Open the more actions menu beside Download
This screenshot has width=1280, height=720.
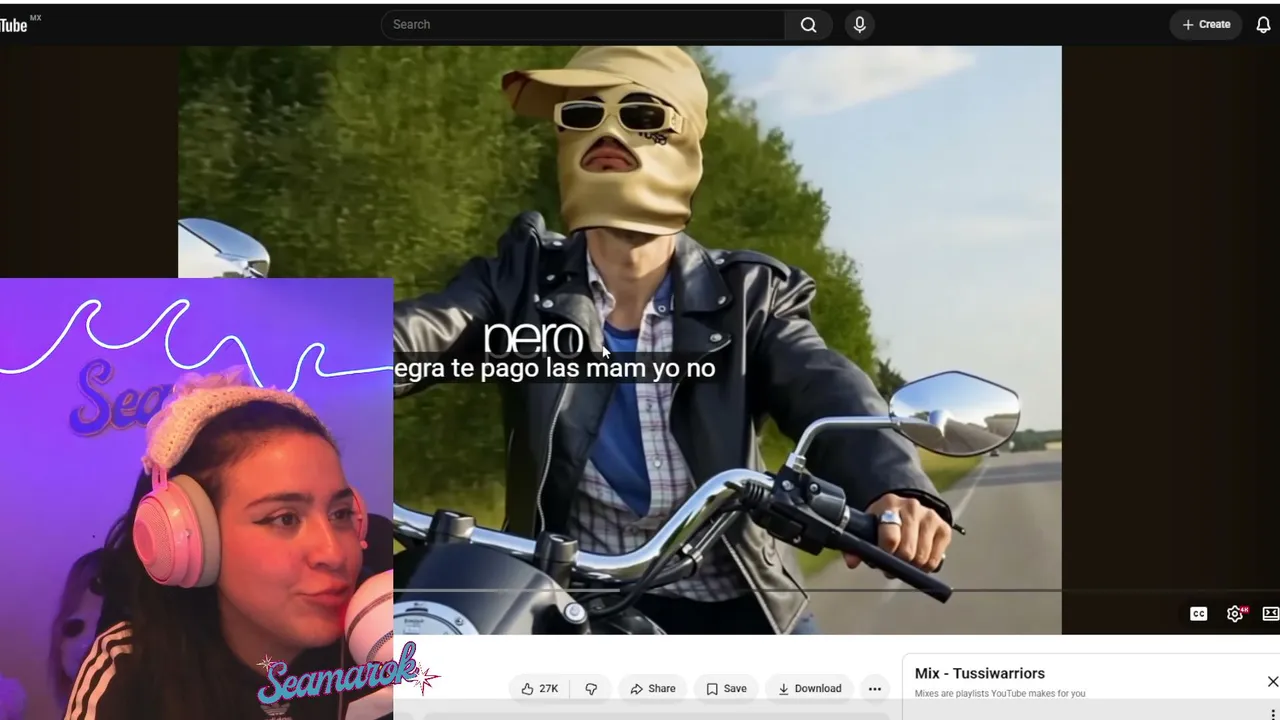[875, 689]
